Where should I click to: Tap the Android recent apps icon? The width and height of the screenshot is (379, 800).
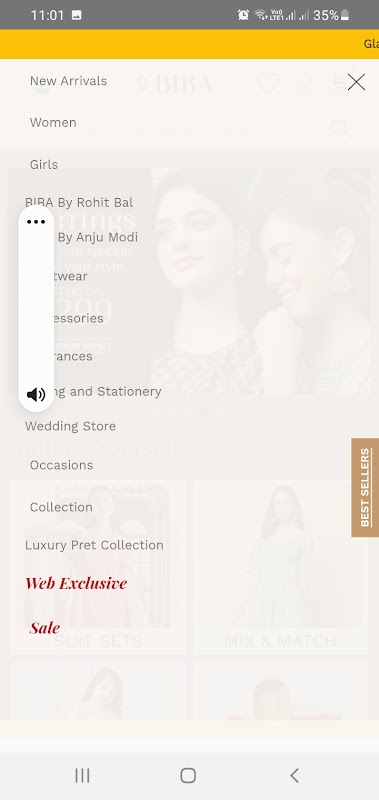[x=82, y=776]
